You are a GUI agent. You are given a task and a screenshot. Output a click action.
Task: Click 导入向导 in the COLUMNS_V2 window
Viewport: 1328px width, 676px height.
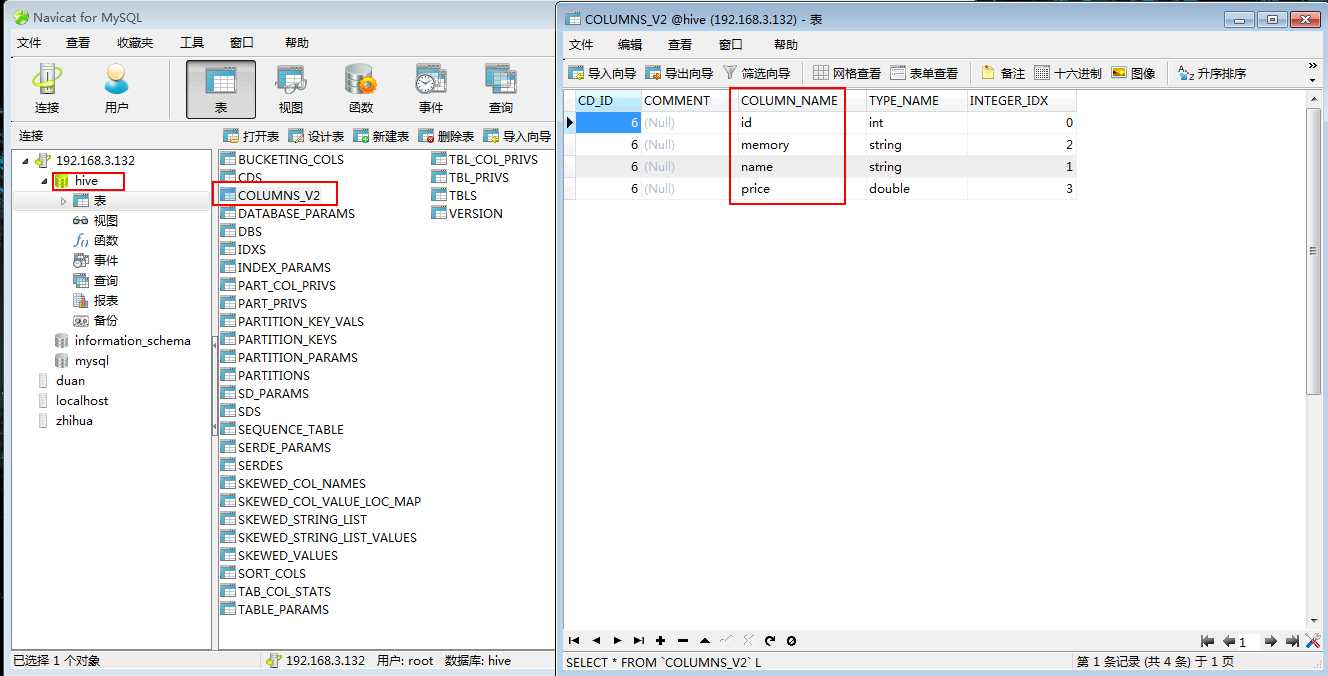[602, 73]
